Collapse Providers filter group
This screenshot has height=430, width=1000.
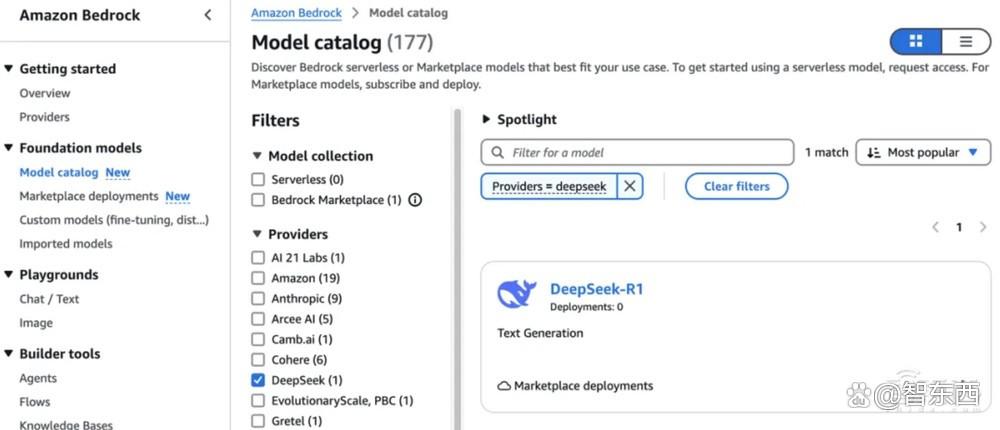click(x=257, y=234)
